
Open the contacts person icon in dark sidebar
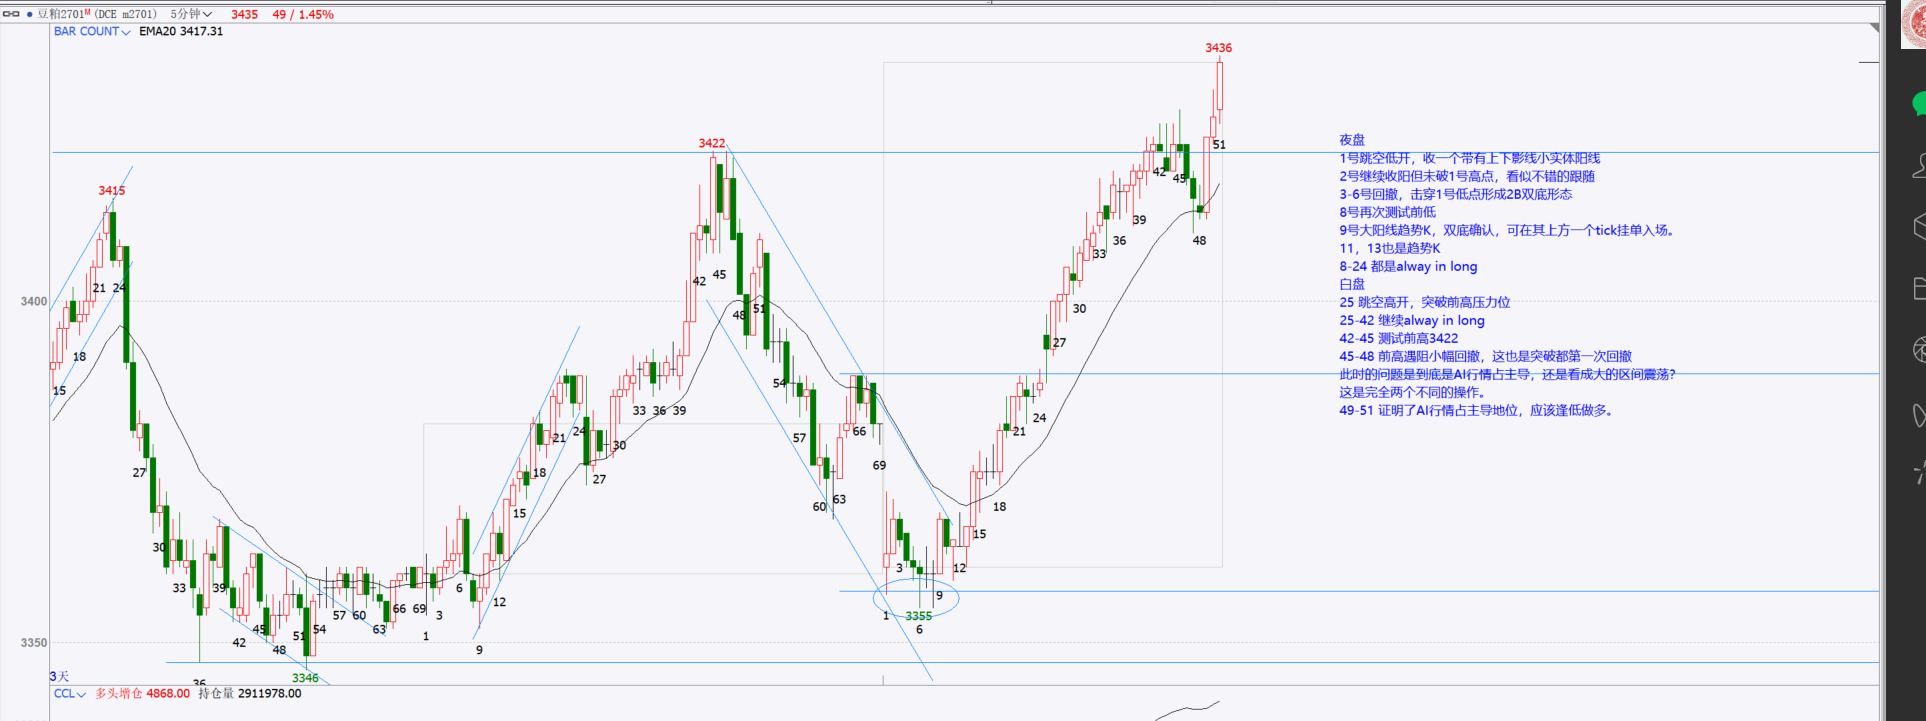[1919, 166]
